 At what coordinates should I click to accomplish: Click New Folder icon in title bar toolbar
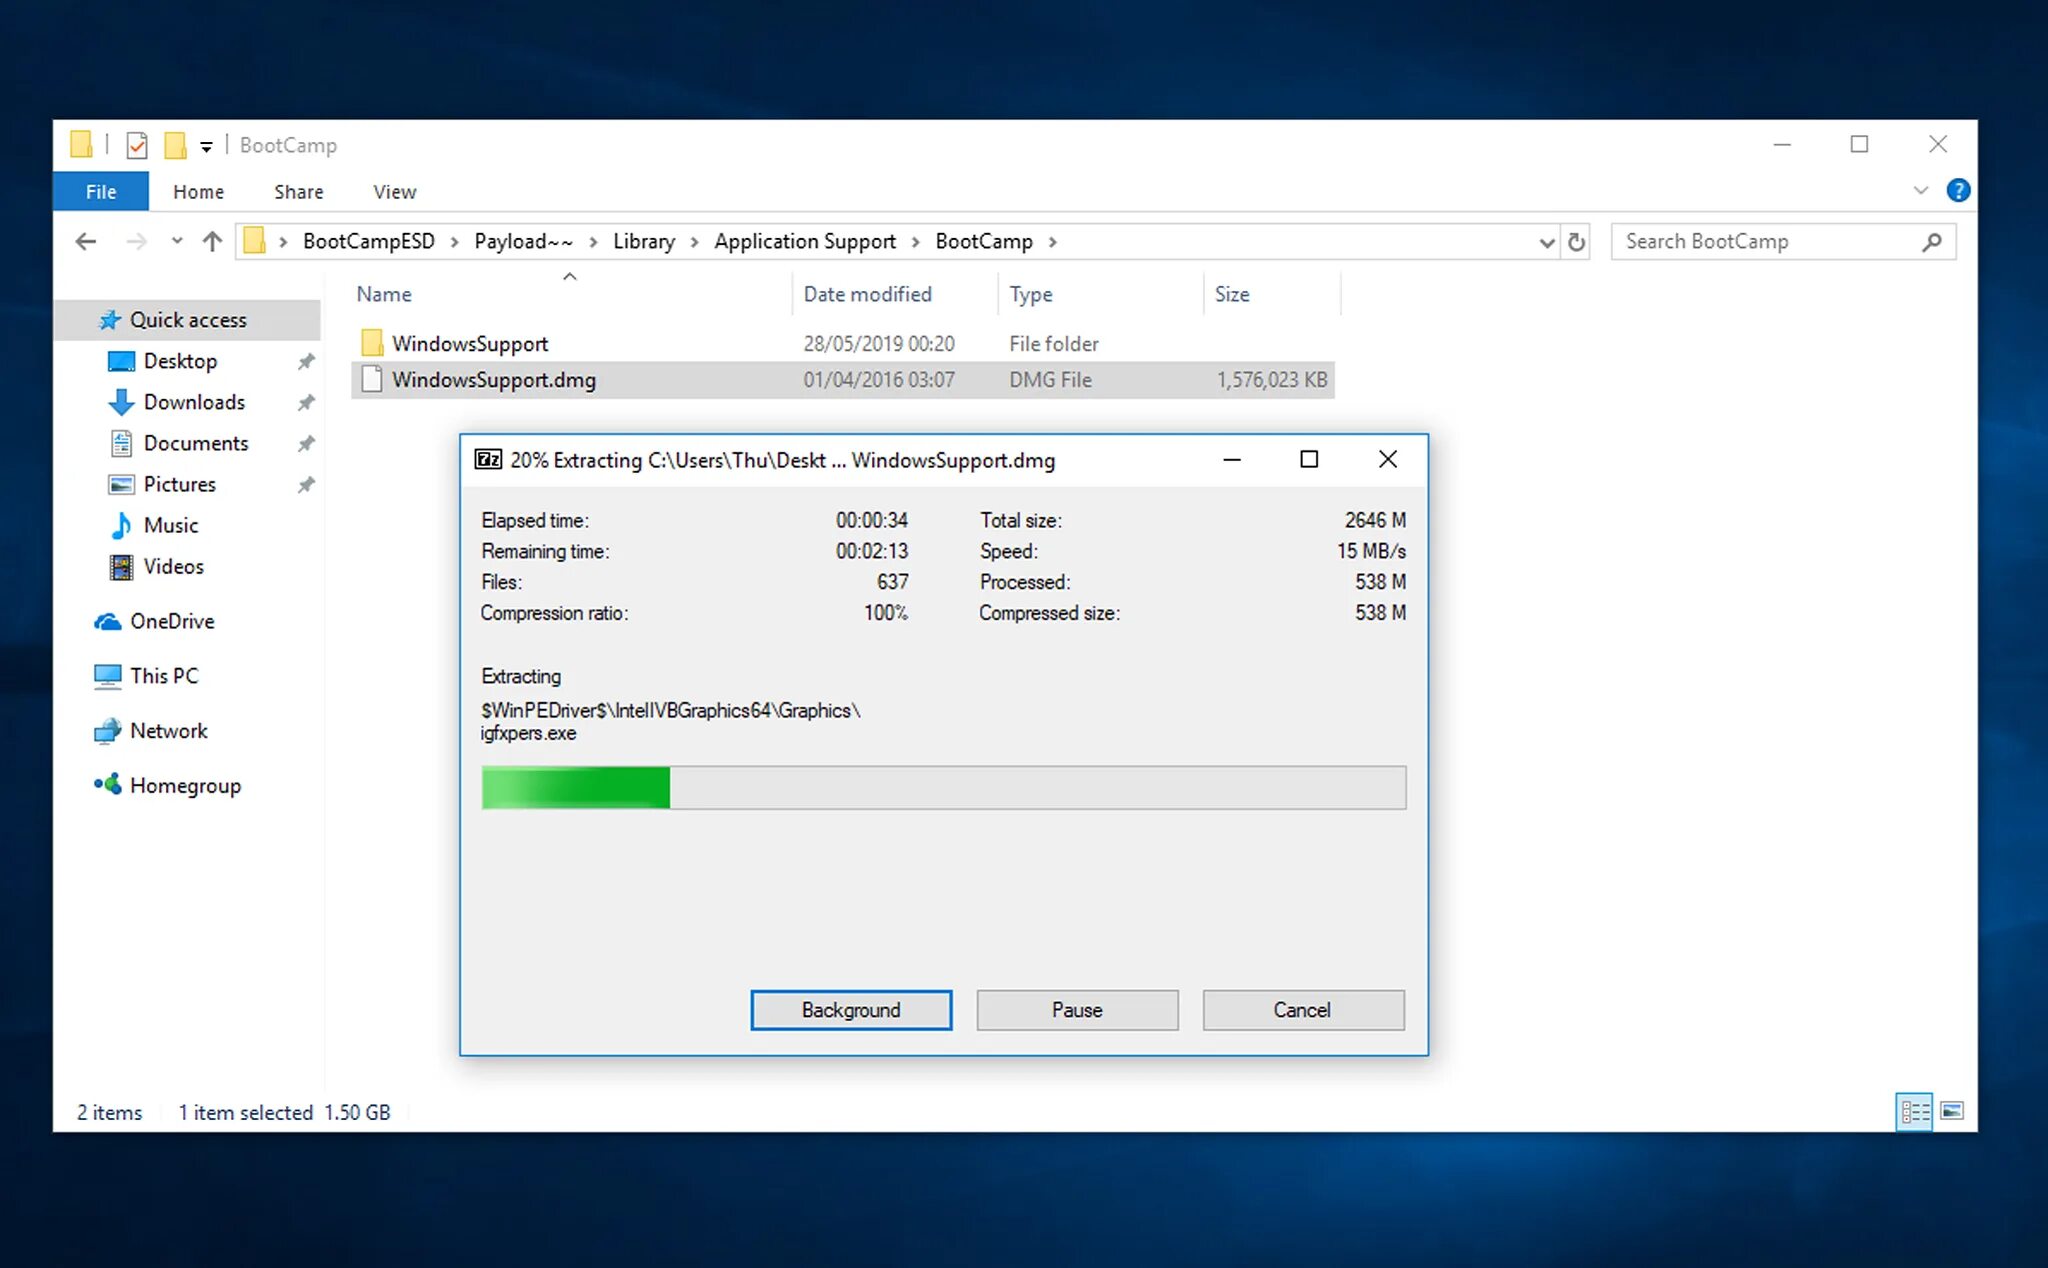[175, 146]
